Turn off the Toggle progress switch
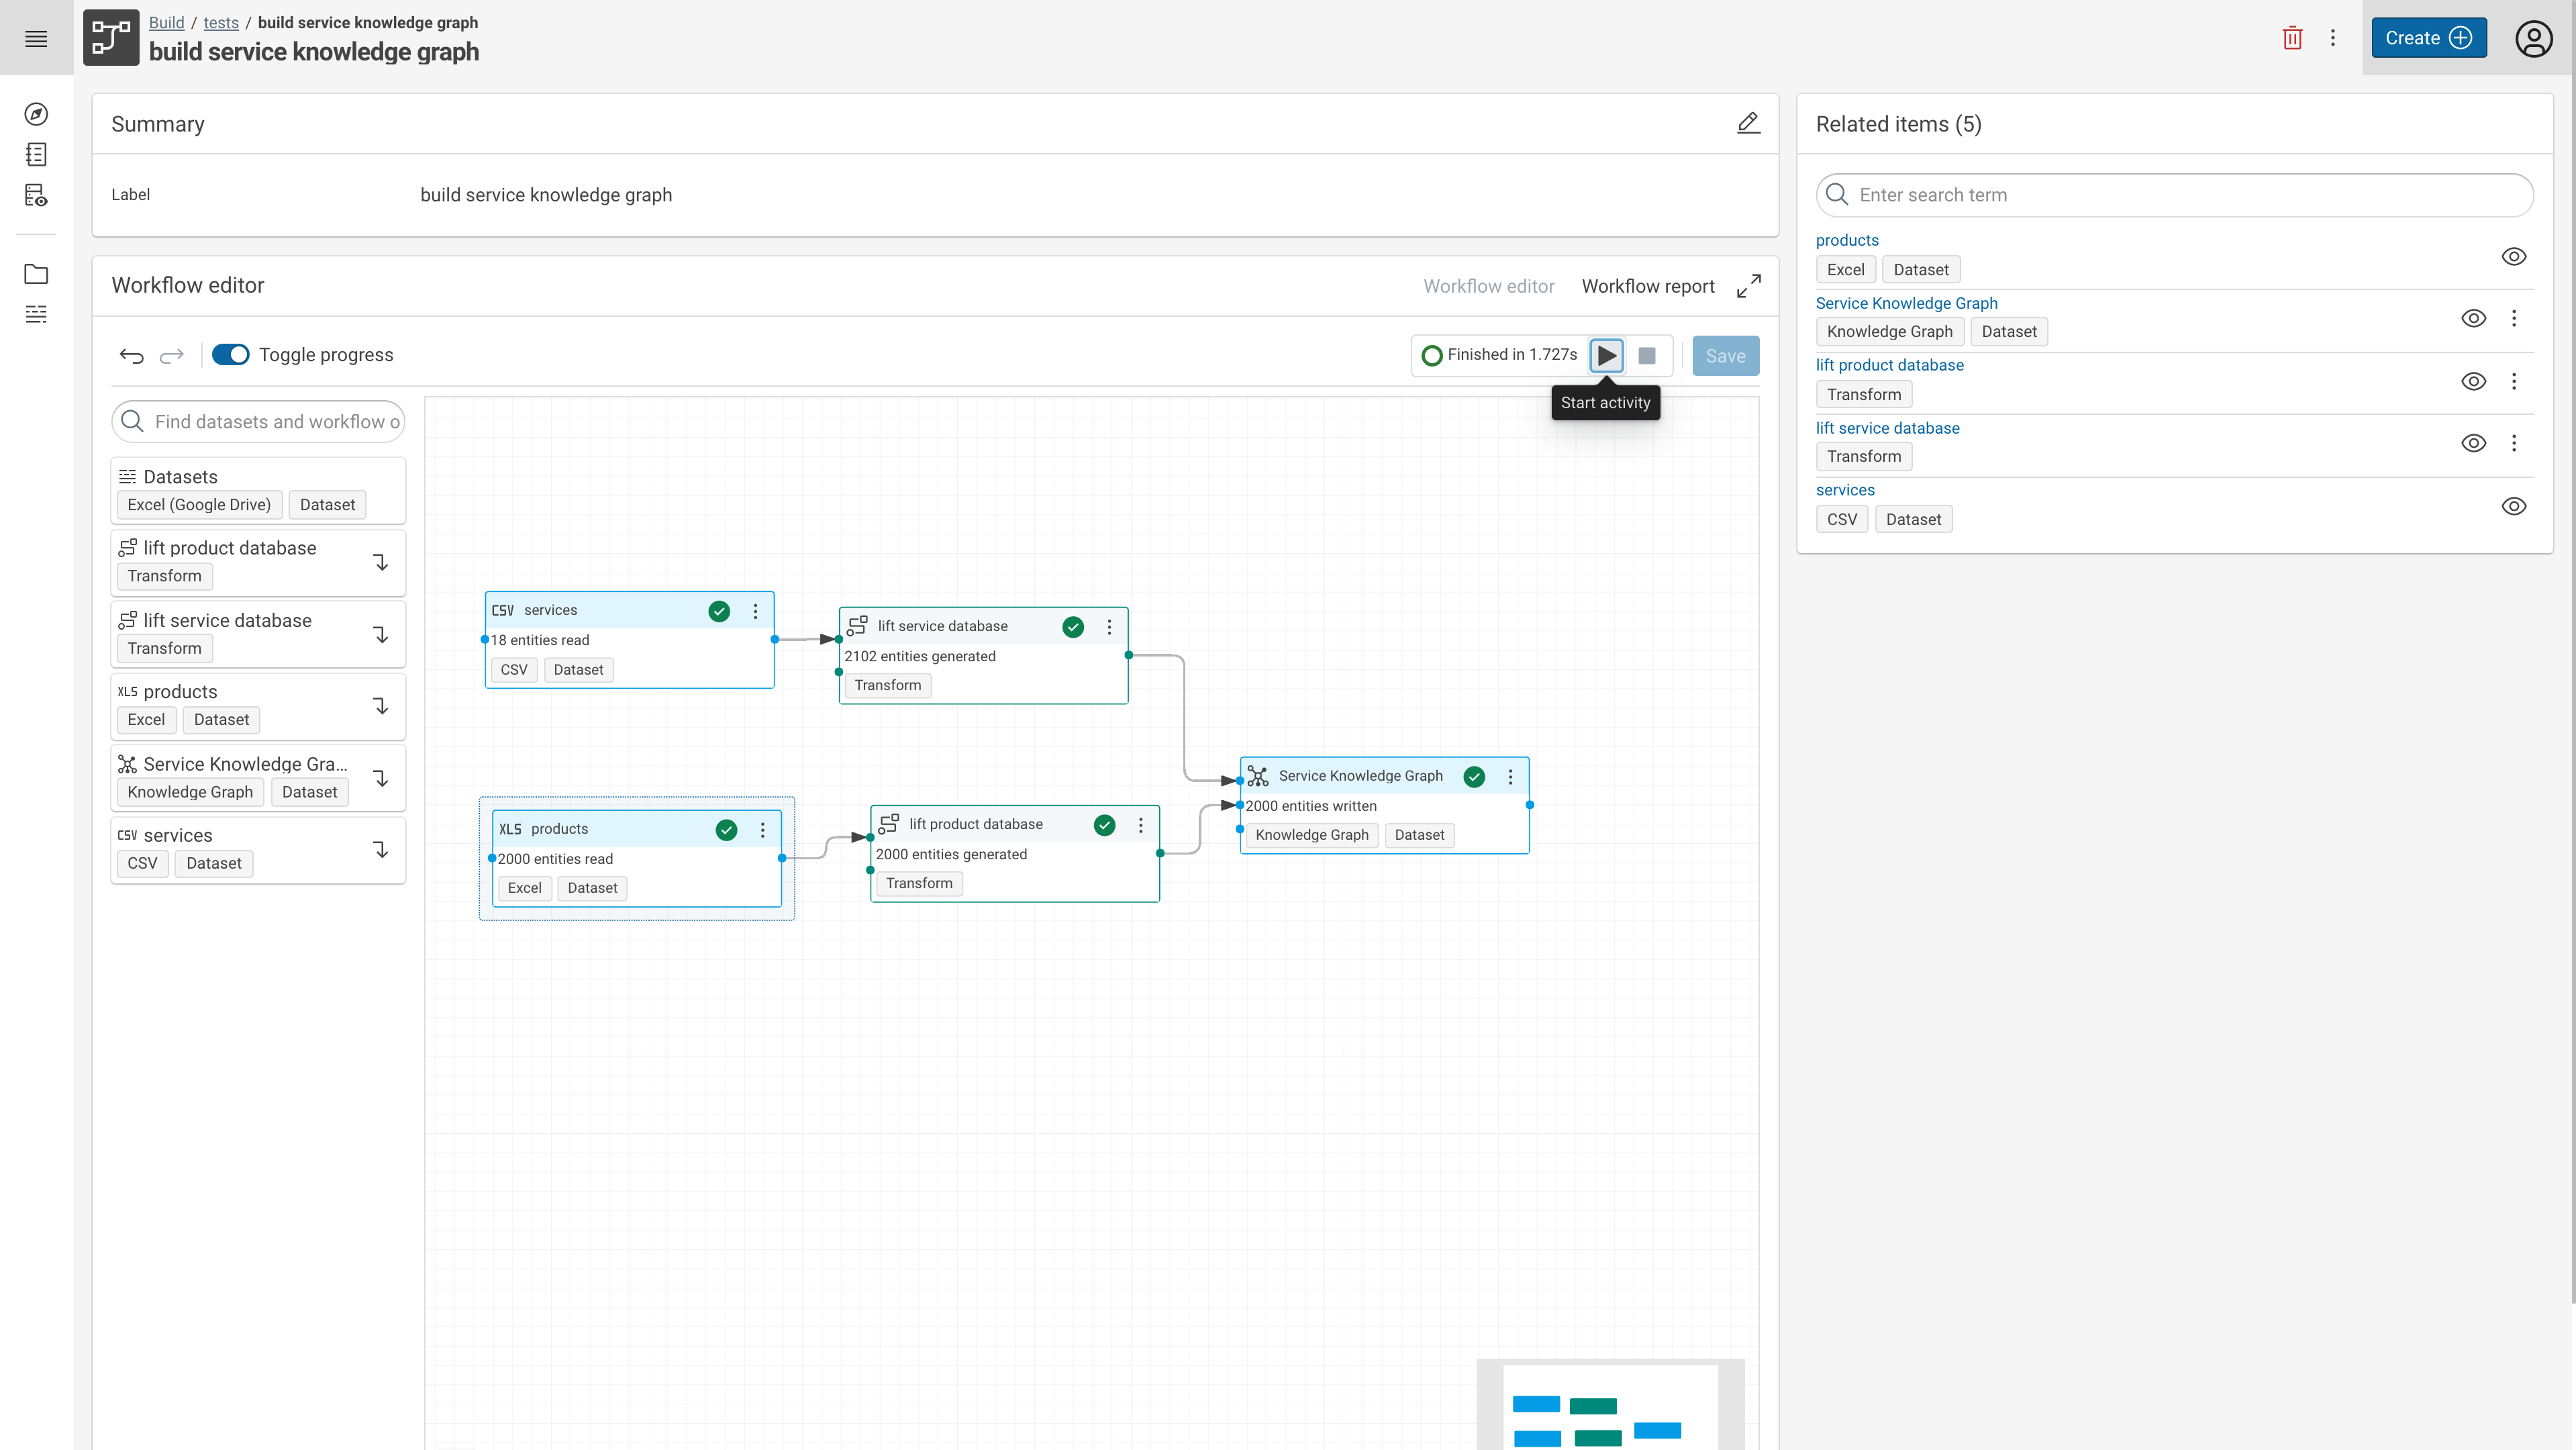 click(x=230, y=354)
